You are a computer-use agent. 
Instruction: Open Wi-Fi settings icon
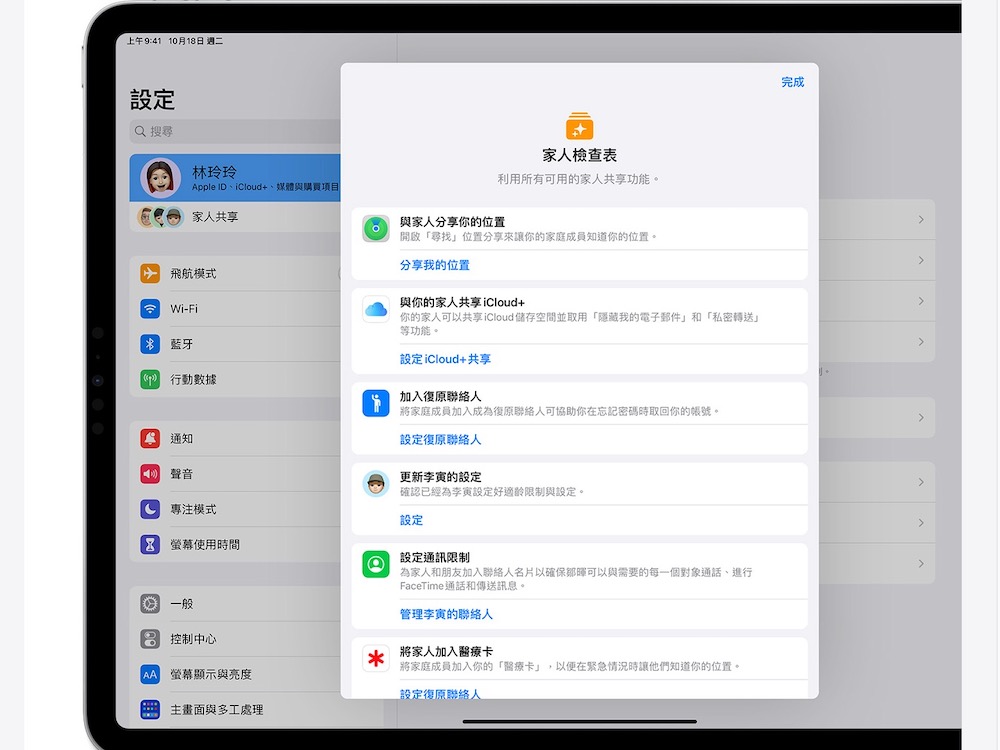pyautogui.click(x=150, y=309)
